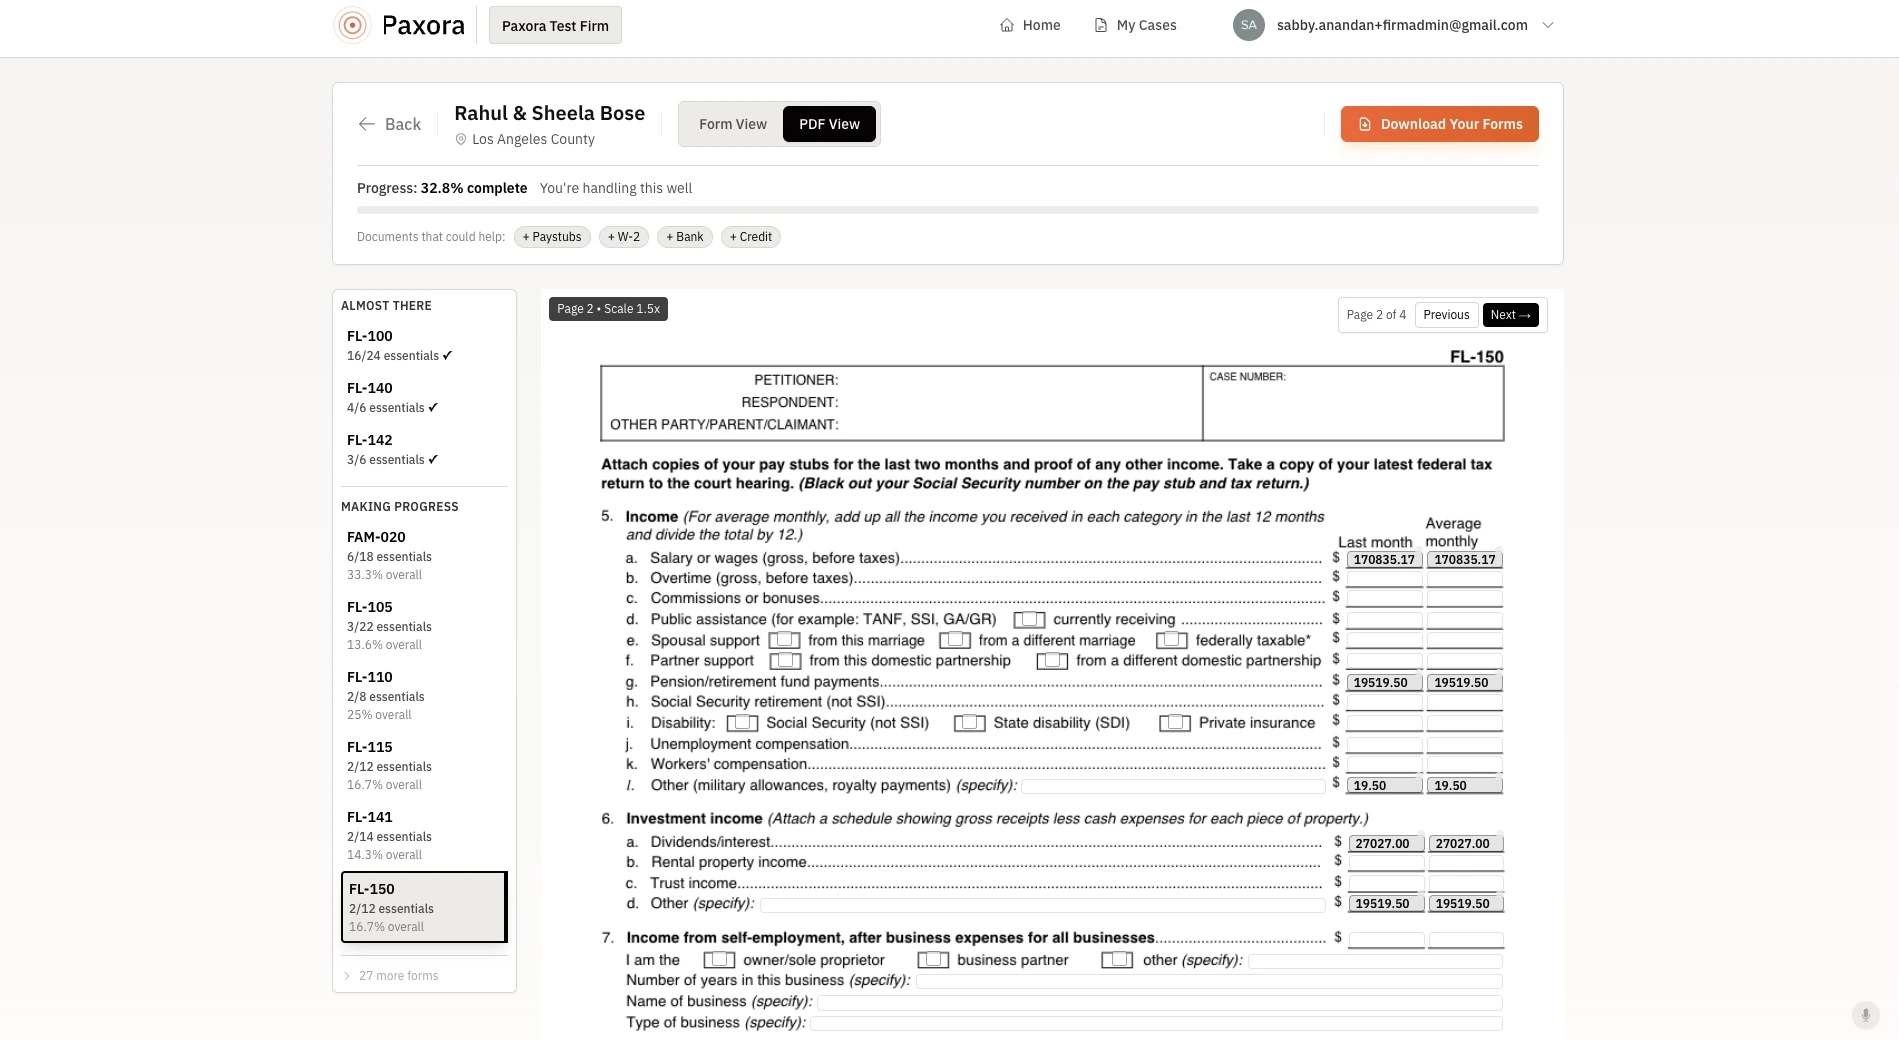Click the progress completion bar
1899x1040 pixels.
pos(947,210)
